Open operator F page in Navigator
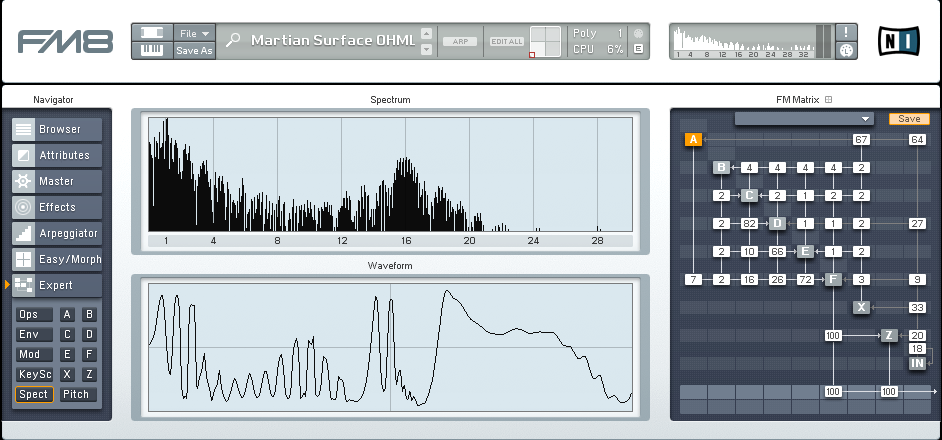The height and width of the screenshot is (440, 942). click(90, 354)
